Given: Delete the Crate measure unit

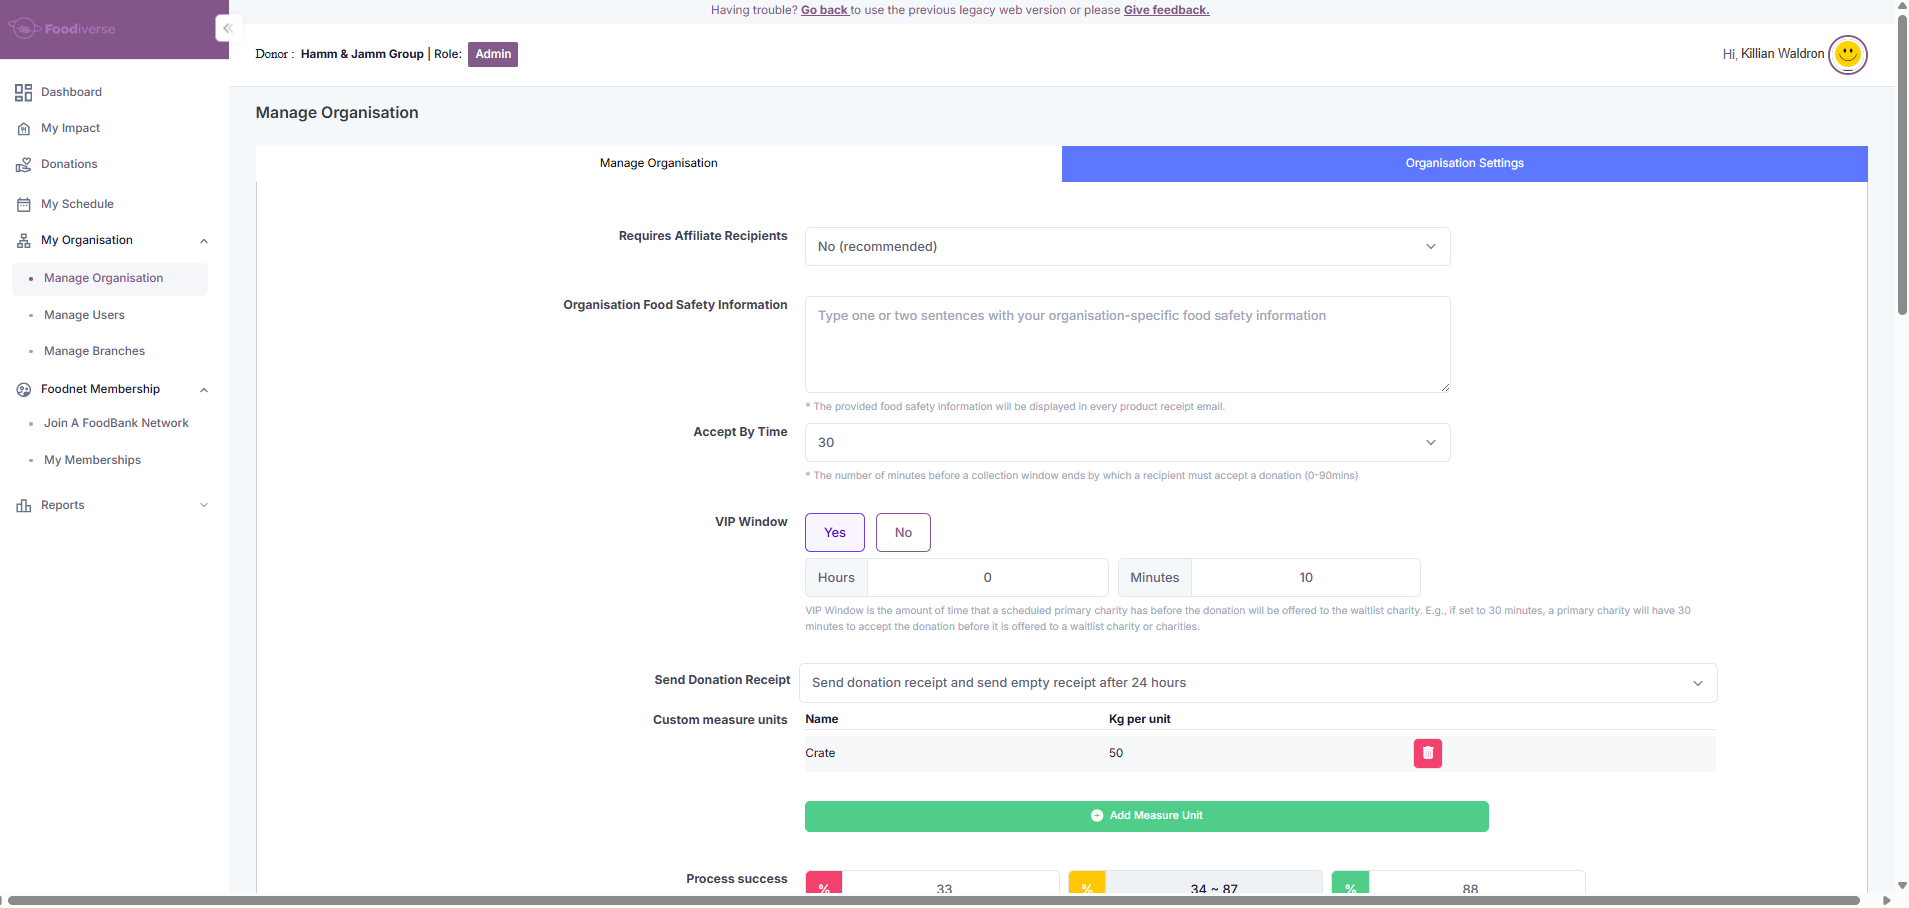Looking at the screenshot, I should (1427, 753).
